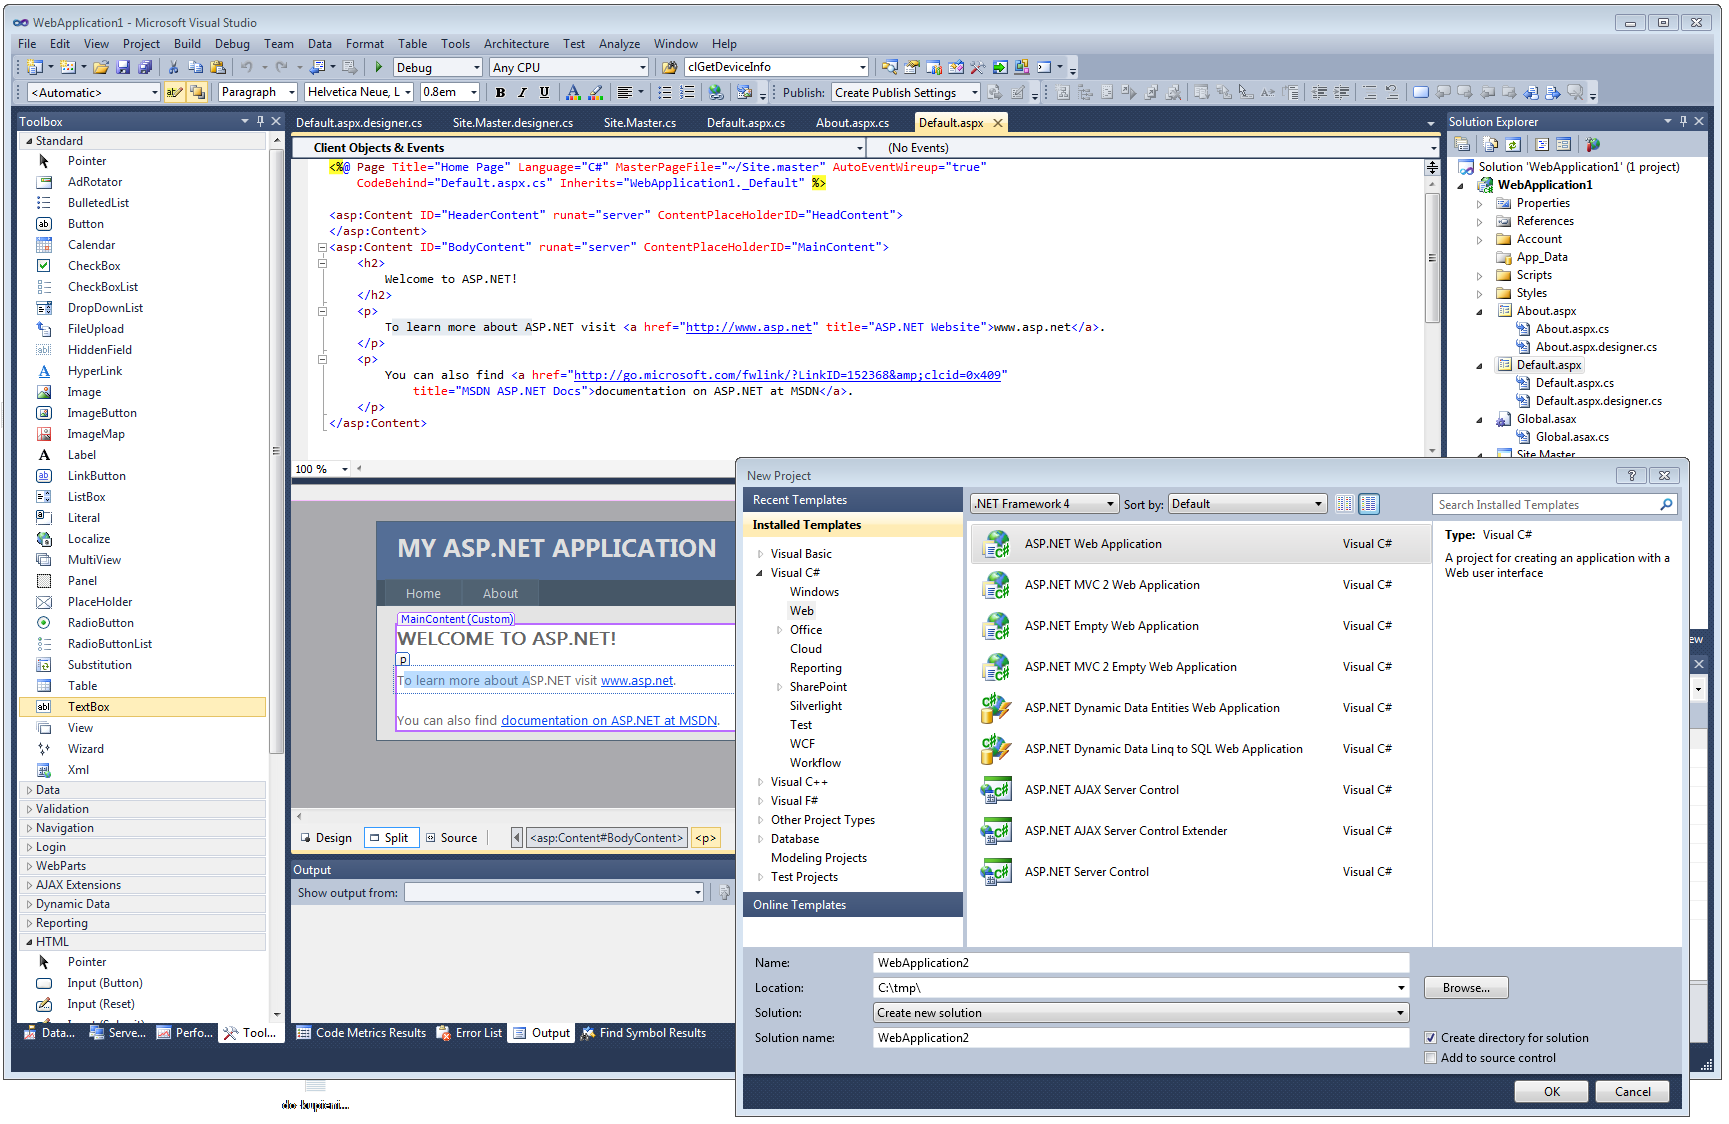Open Paragraph block format dropdown
1729x1124 pixels.
[x=258, y=92]
